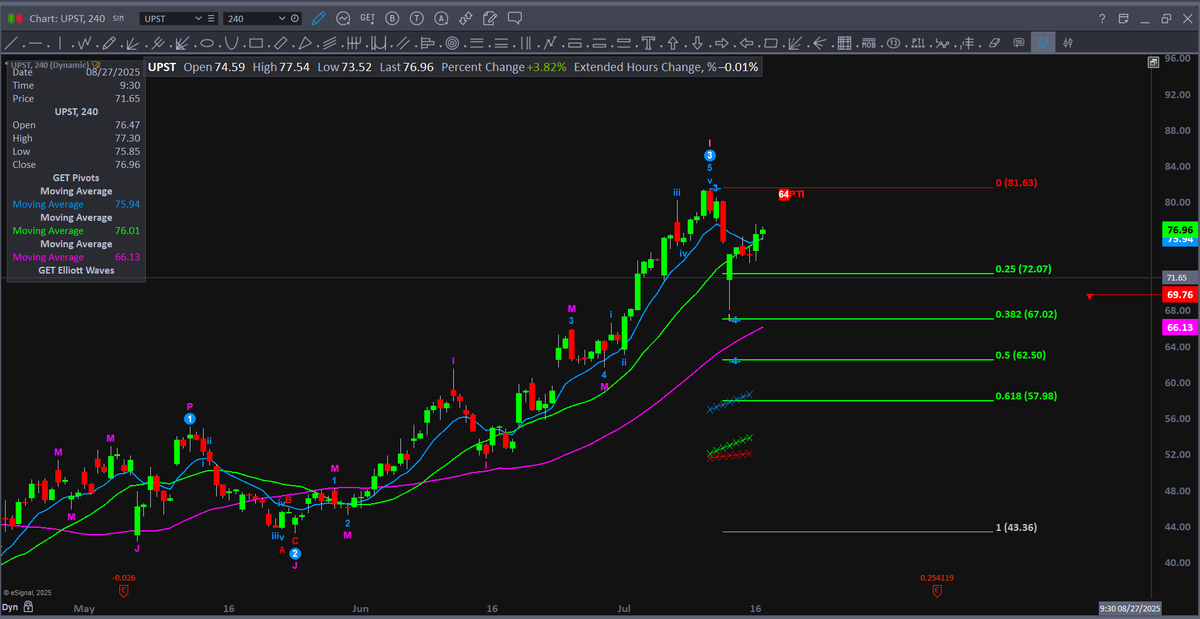Select the zigzag wave drawing tool
Image resolution: width=1200 pixels, height=619 pixels.
[84, 43]
